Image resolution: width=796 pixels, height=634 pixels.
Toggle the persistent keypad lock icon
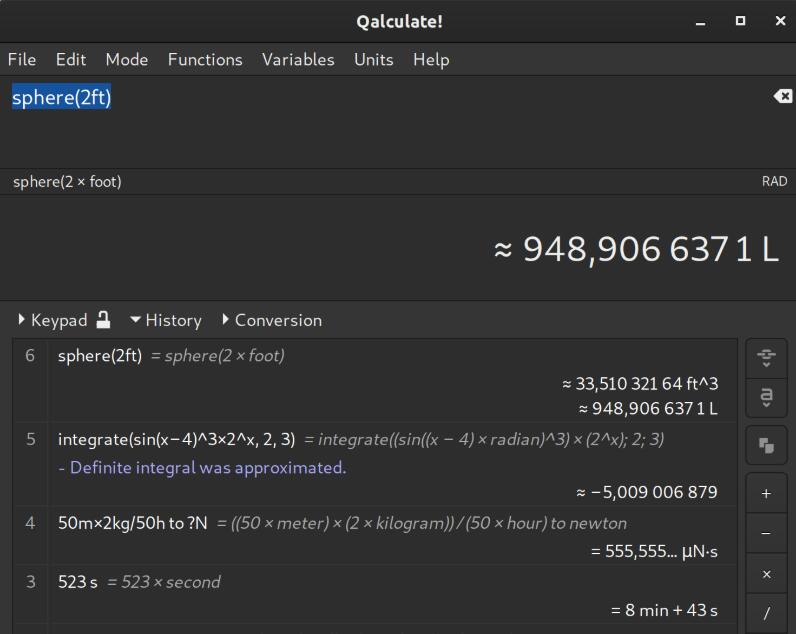pos(103,320)
